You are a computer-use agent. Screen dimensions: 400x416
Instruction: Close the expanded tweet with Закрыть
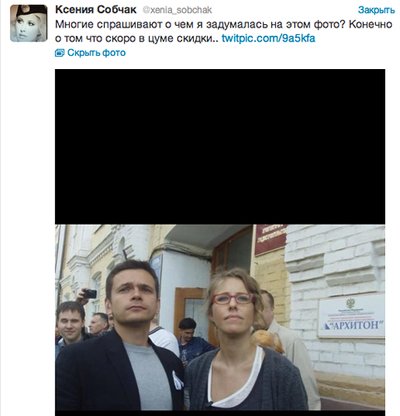(x=376, y=10)
